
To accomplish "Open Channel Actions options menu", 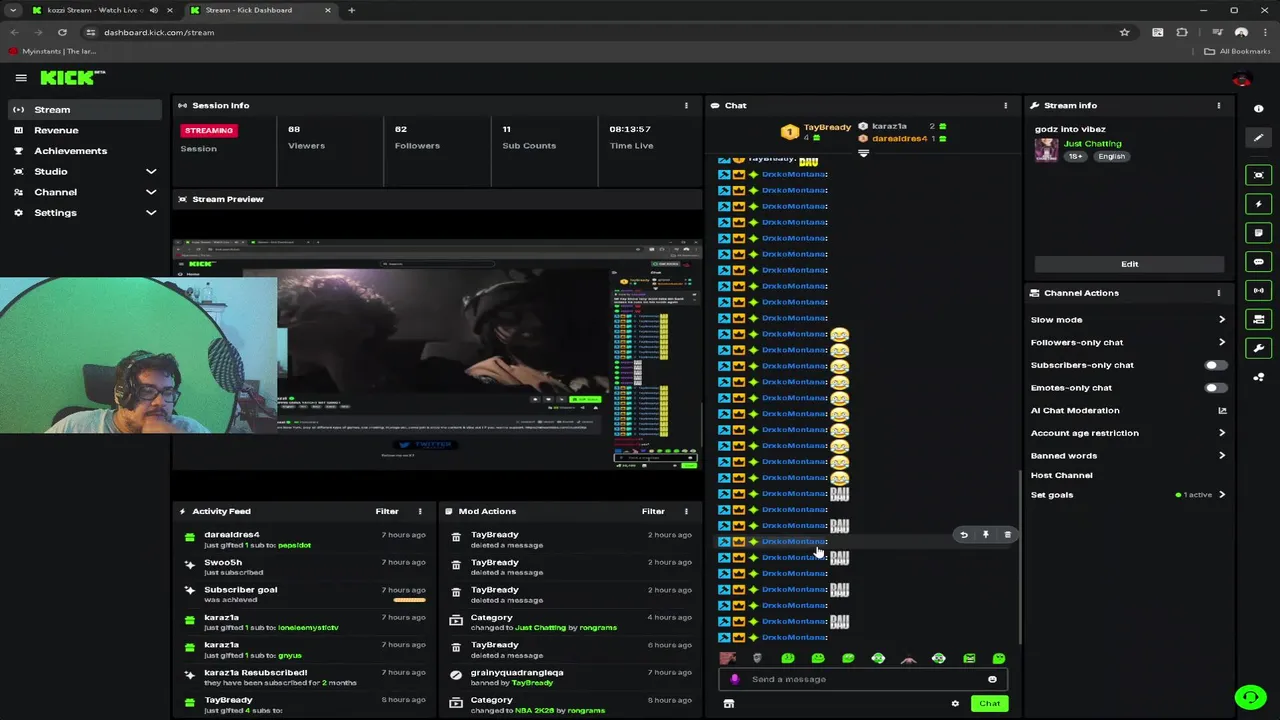I will click(x=1219, y=293).
